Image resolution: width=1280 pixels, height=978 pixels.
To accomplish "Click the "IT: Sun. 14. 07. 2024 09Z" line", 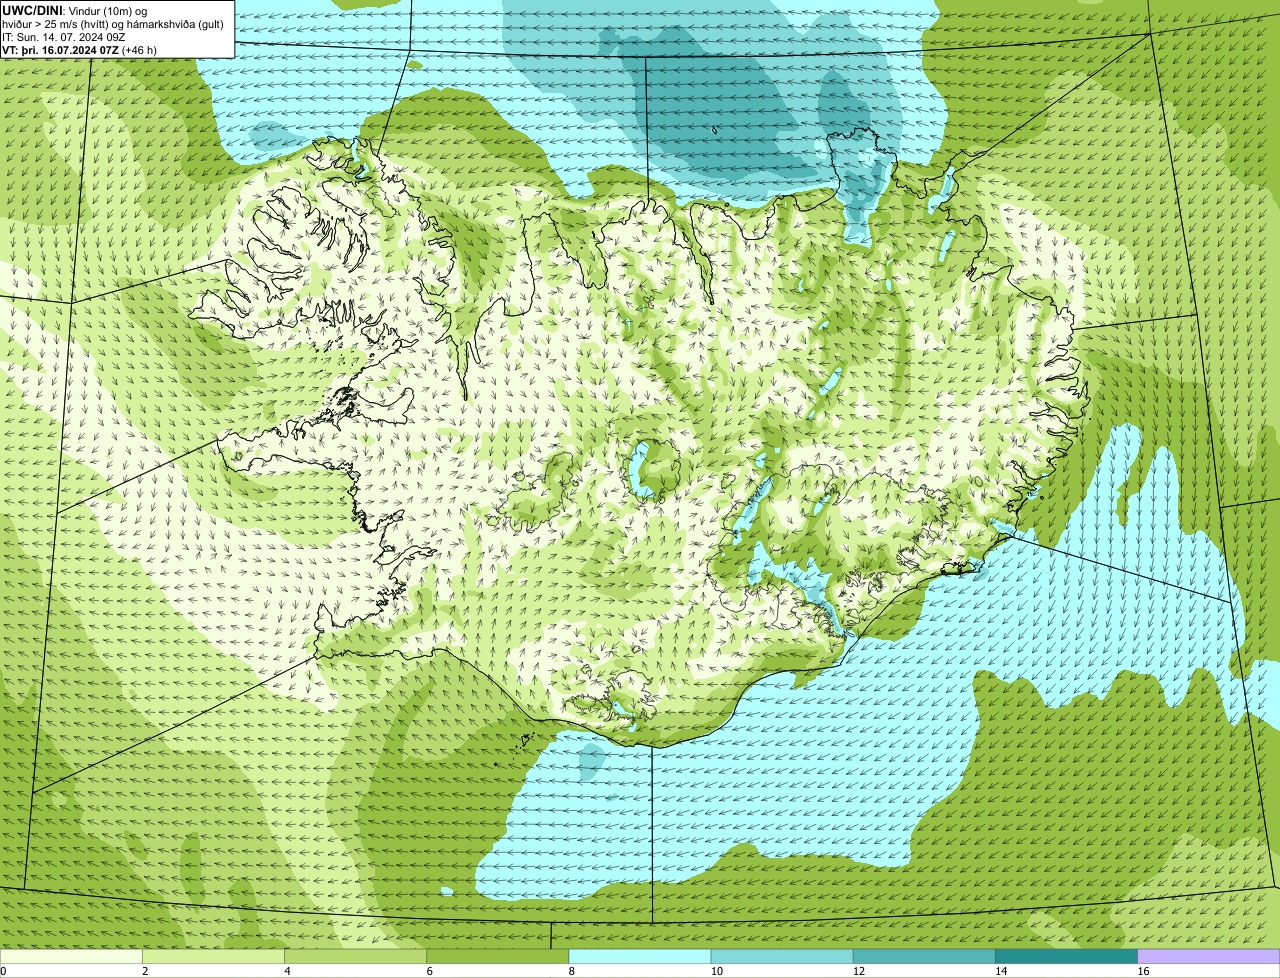I will click(x=64, y=37).
